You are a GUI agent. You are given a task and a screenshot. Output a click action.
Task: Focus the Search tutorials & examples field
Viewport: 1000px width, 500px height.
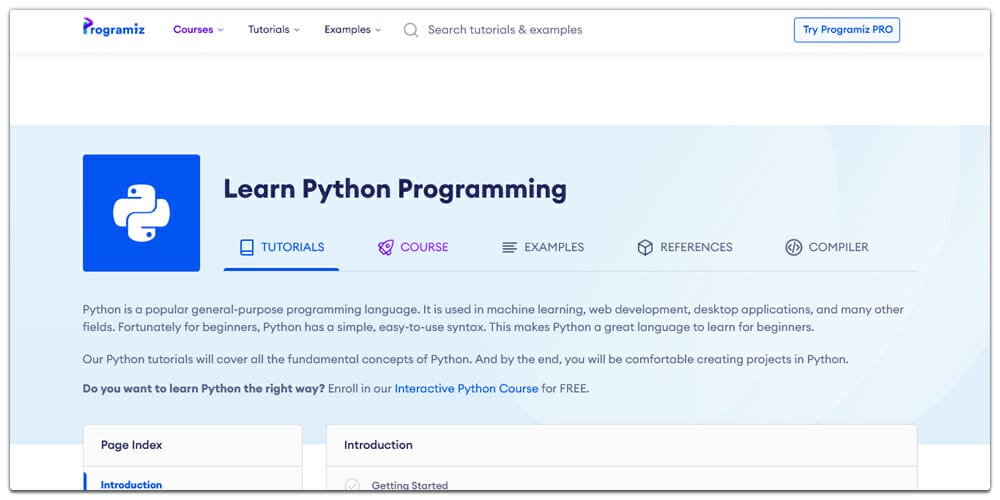click(x=505, y=30)
